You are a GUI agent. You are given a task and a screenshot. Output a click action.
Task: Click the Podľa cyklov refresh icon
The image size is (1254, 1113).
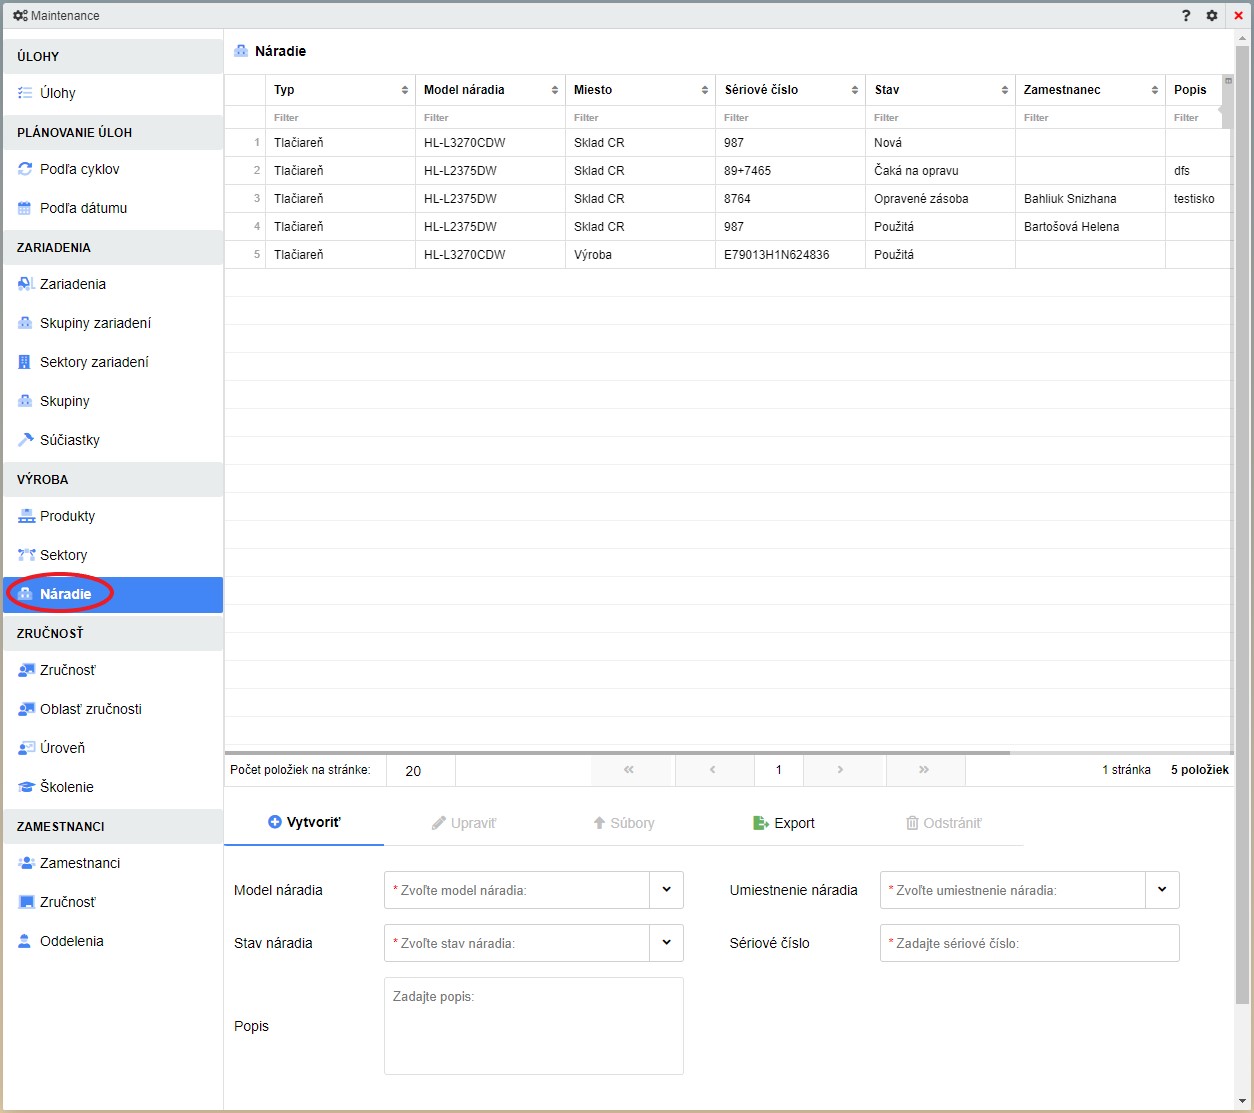(x=25, y=169)
